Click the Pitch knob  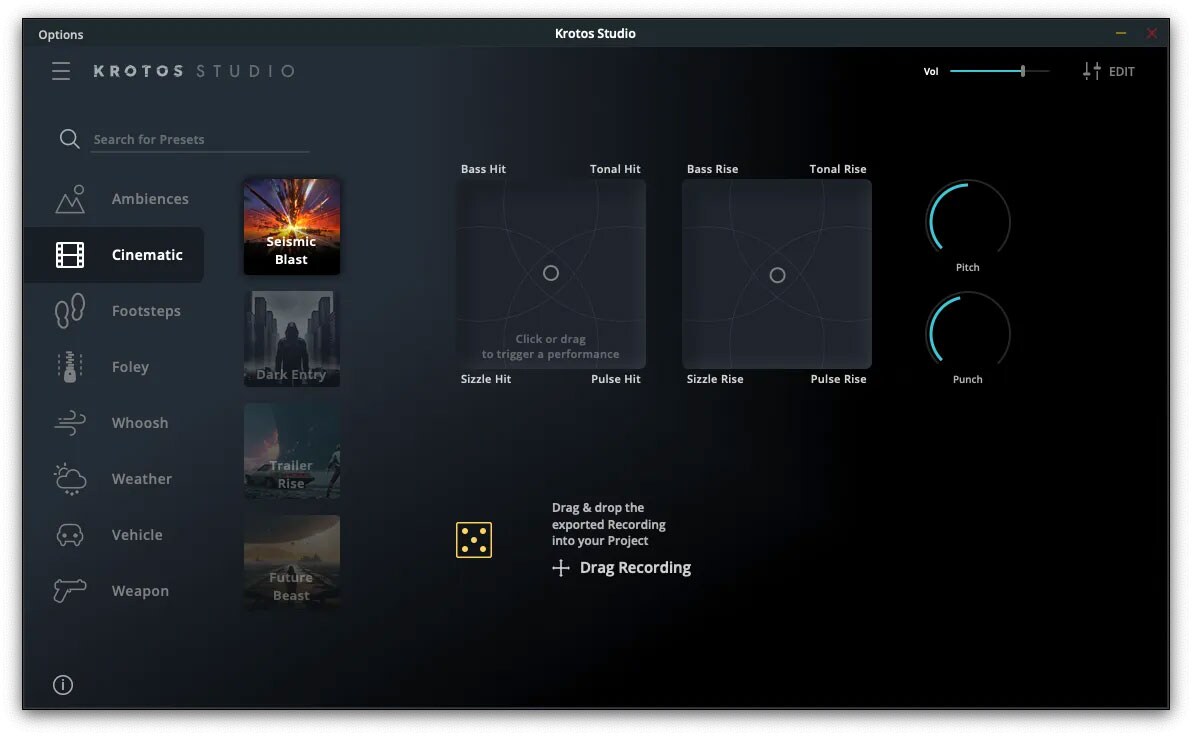click(968, 220)
